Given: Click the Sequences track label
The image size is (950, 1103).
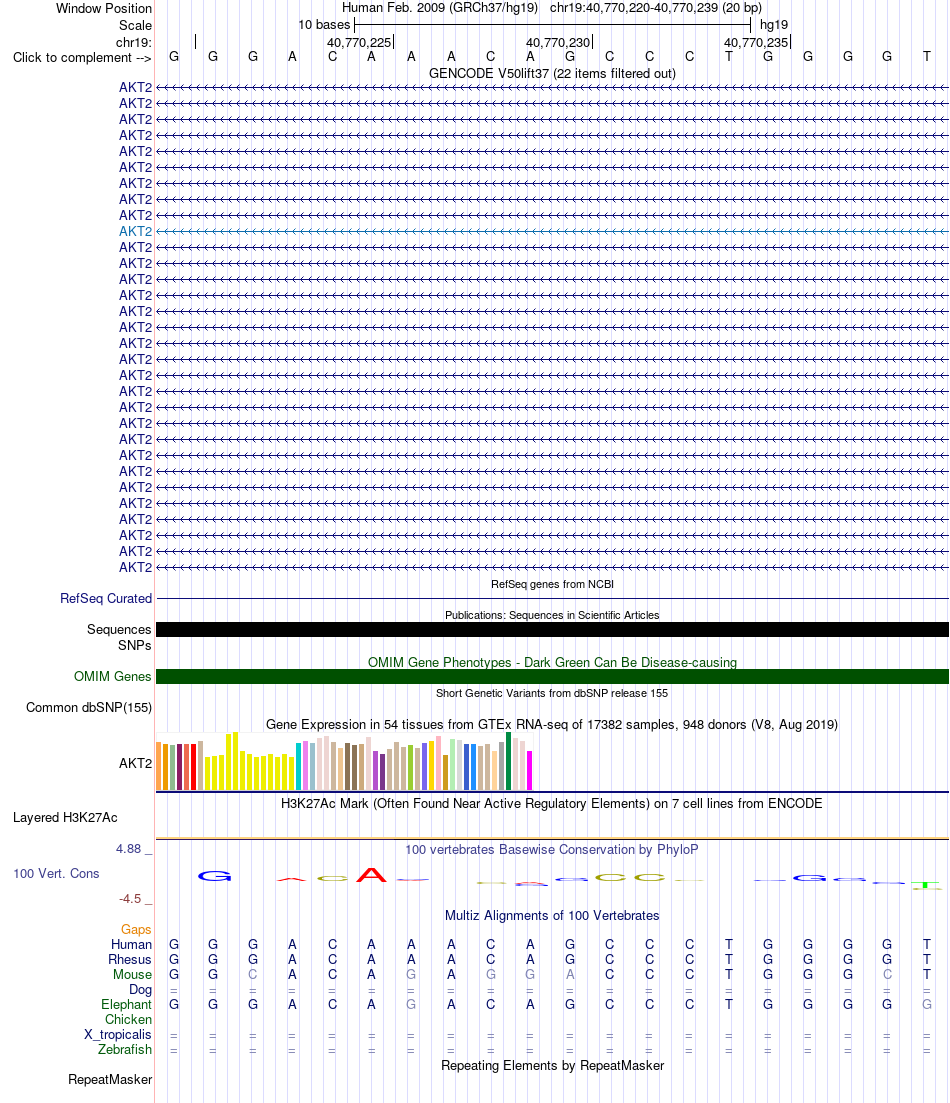Looking at the screenshot, I should (x=119, y=630).
